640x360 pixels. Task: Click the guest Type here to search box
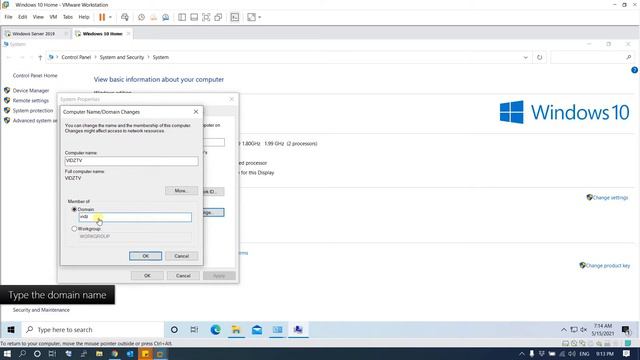point(93,330)
